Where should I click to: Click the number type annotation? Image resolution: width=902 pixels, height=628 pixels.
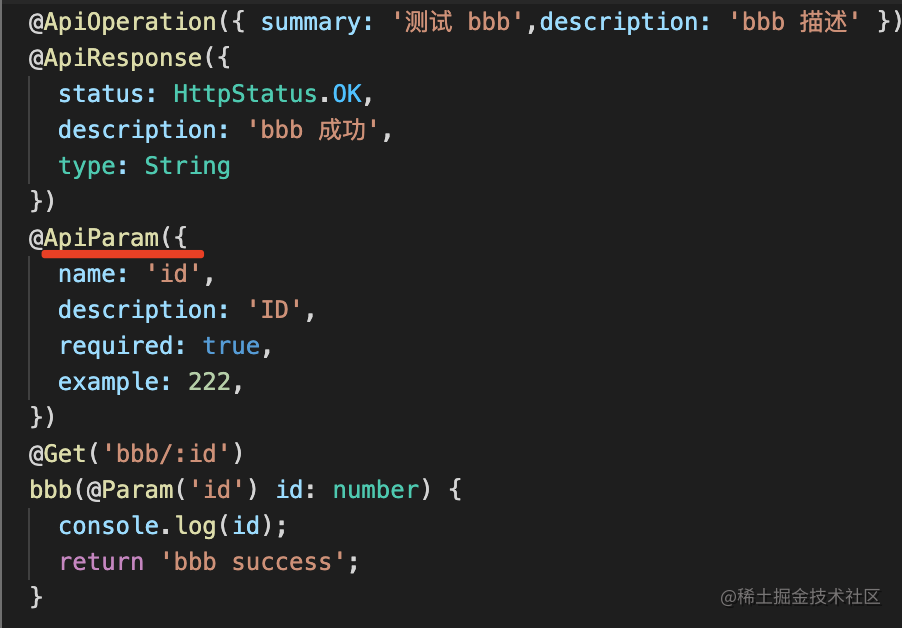(x=376, y=489)
